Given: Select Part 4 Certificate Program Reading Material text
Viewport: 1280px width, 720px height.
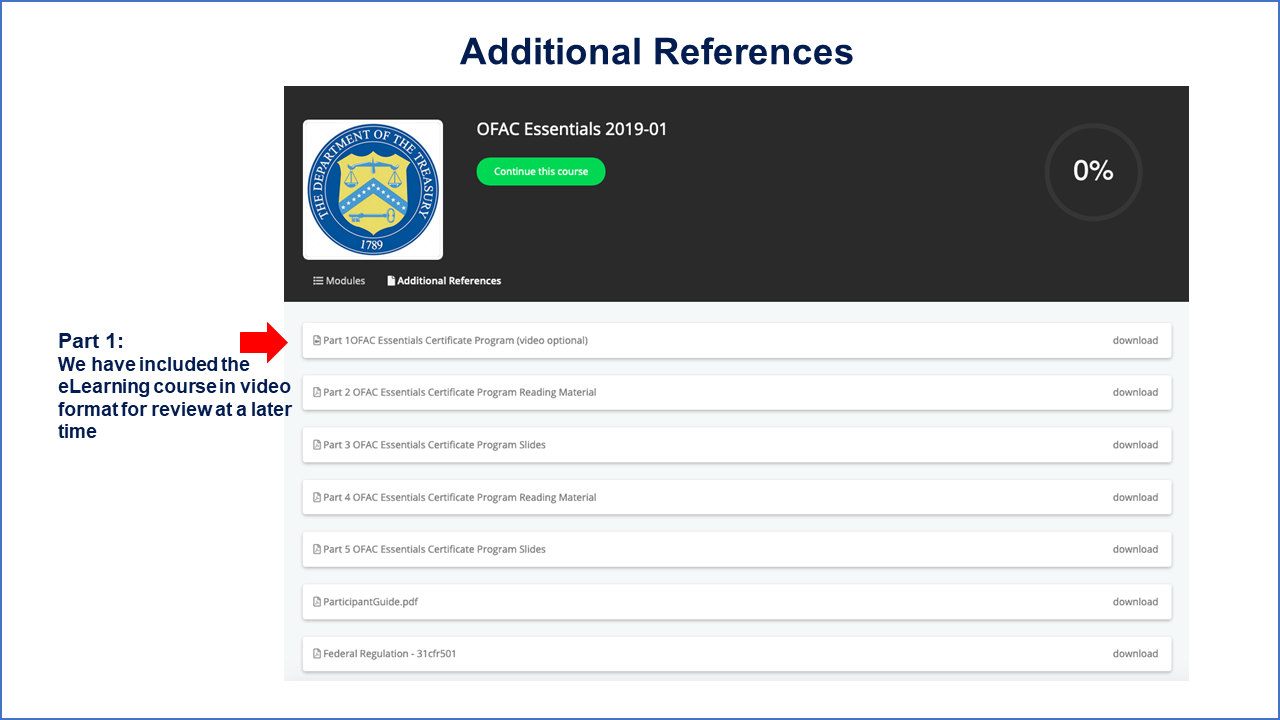Looking at the screenshot, I should (x=460, y=497).
